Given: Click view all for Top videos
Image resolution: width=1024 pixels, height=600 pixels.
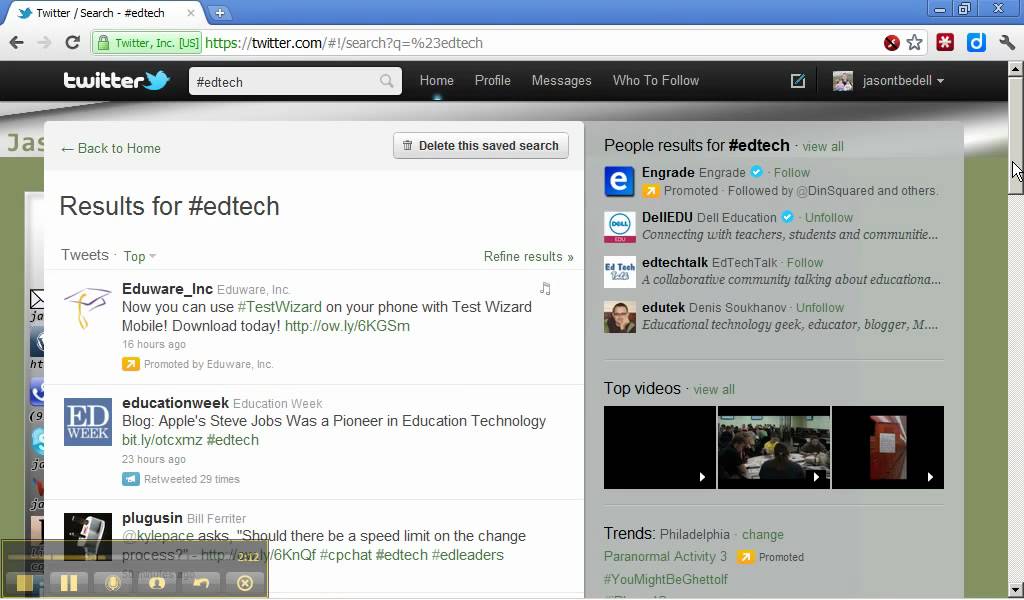Looking at the screenshot, I should 714,389.
